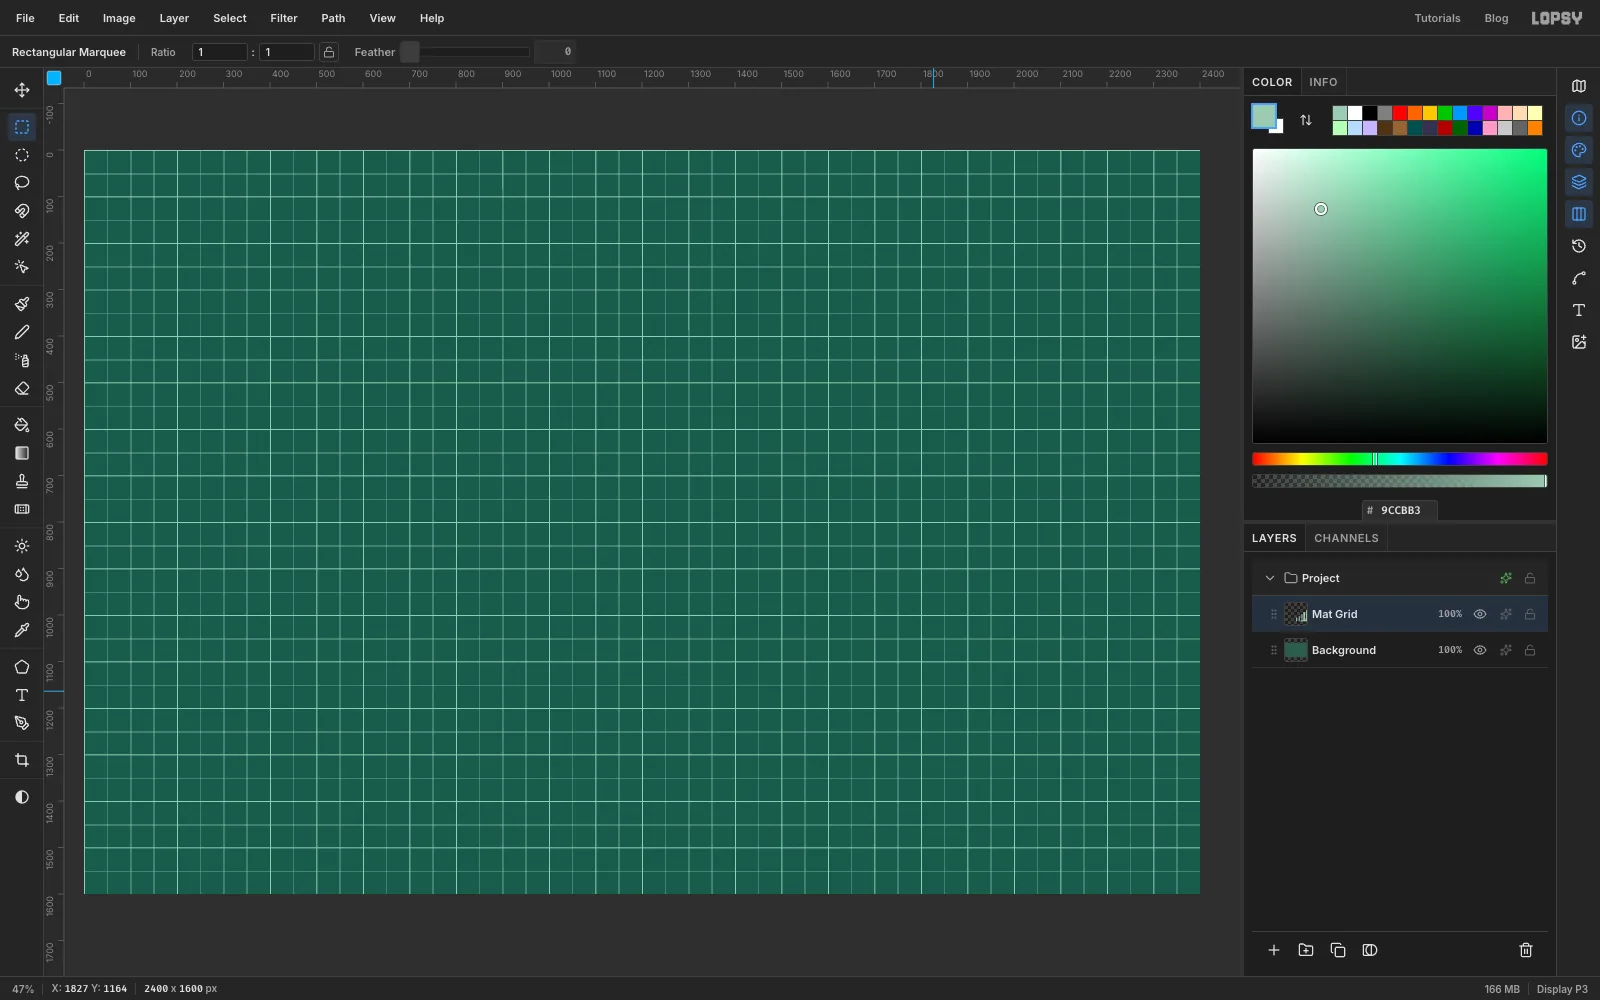
Task: Adjust the rainbow hue slider
Action: tap(1400, 459)
